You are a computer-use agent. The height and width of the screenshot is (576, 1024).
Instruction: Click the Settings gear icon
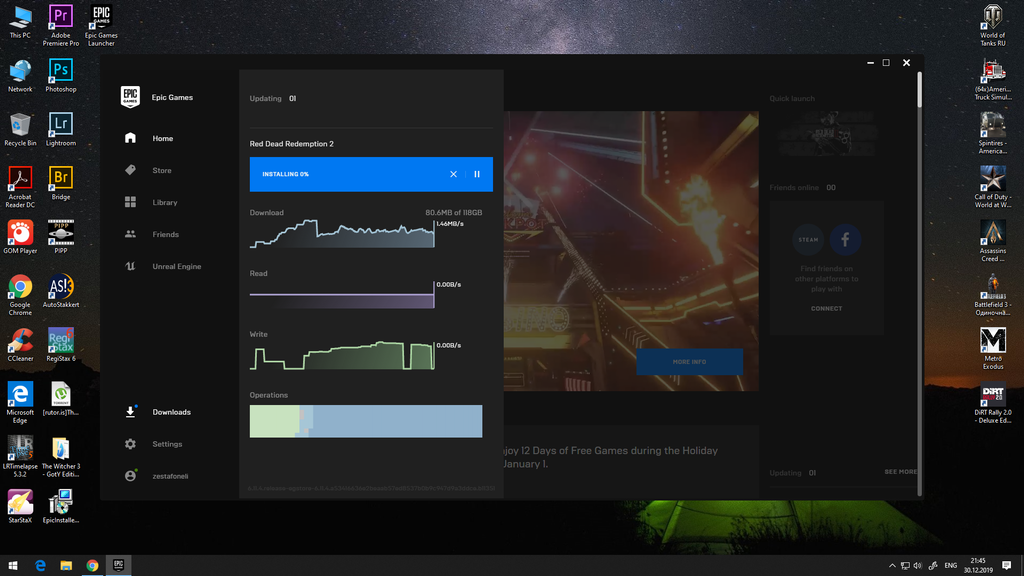[x=130, y=444]
